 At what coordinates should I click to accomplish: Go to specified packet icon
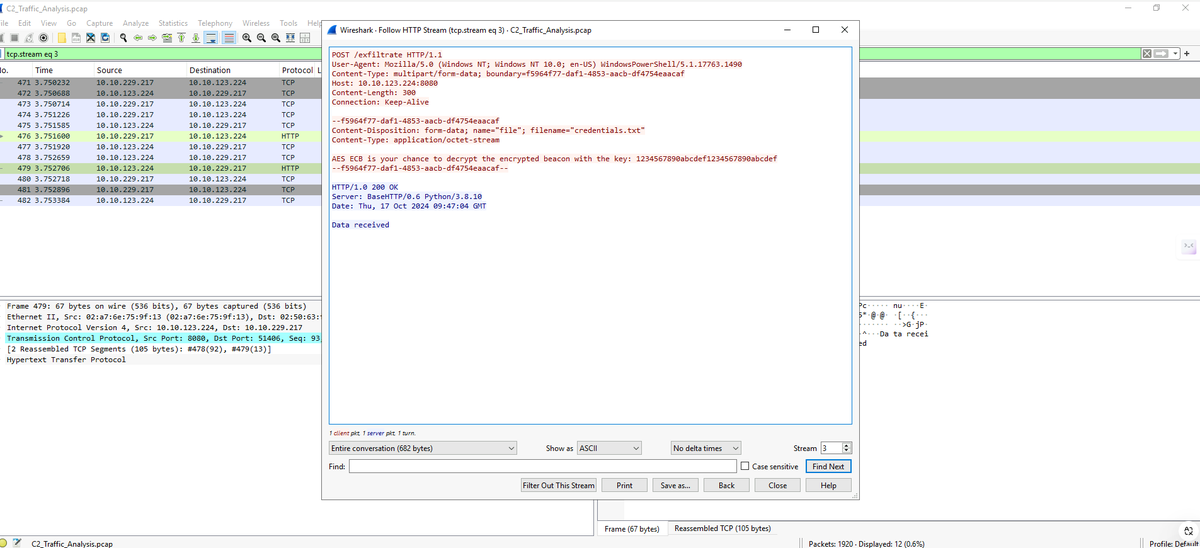(166, 38)
